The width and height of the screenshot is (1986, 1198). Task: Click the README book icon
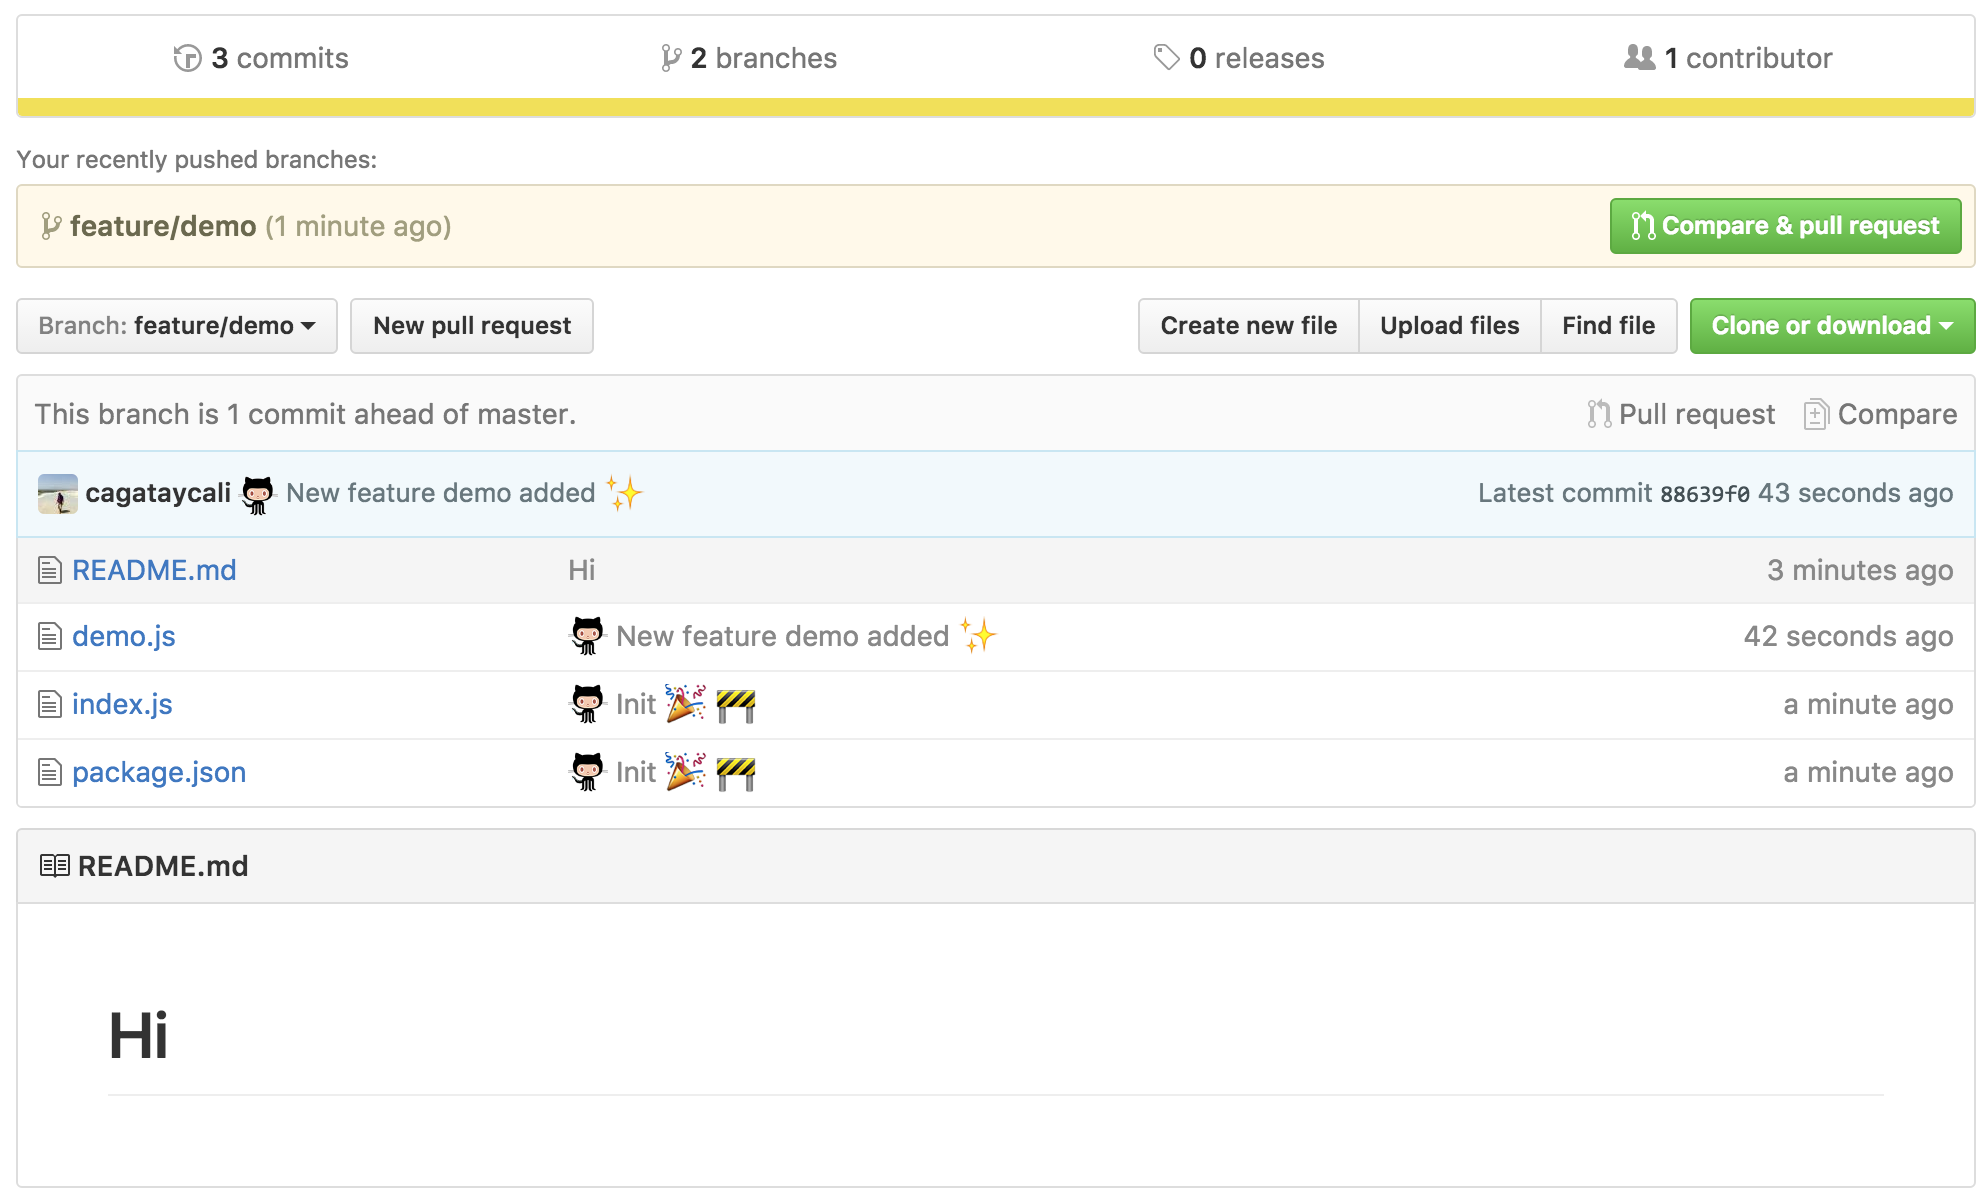(54, 866)
